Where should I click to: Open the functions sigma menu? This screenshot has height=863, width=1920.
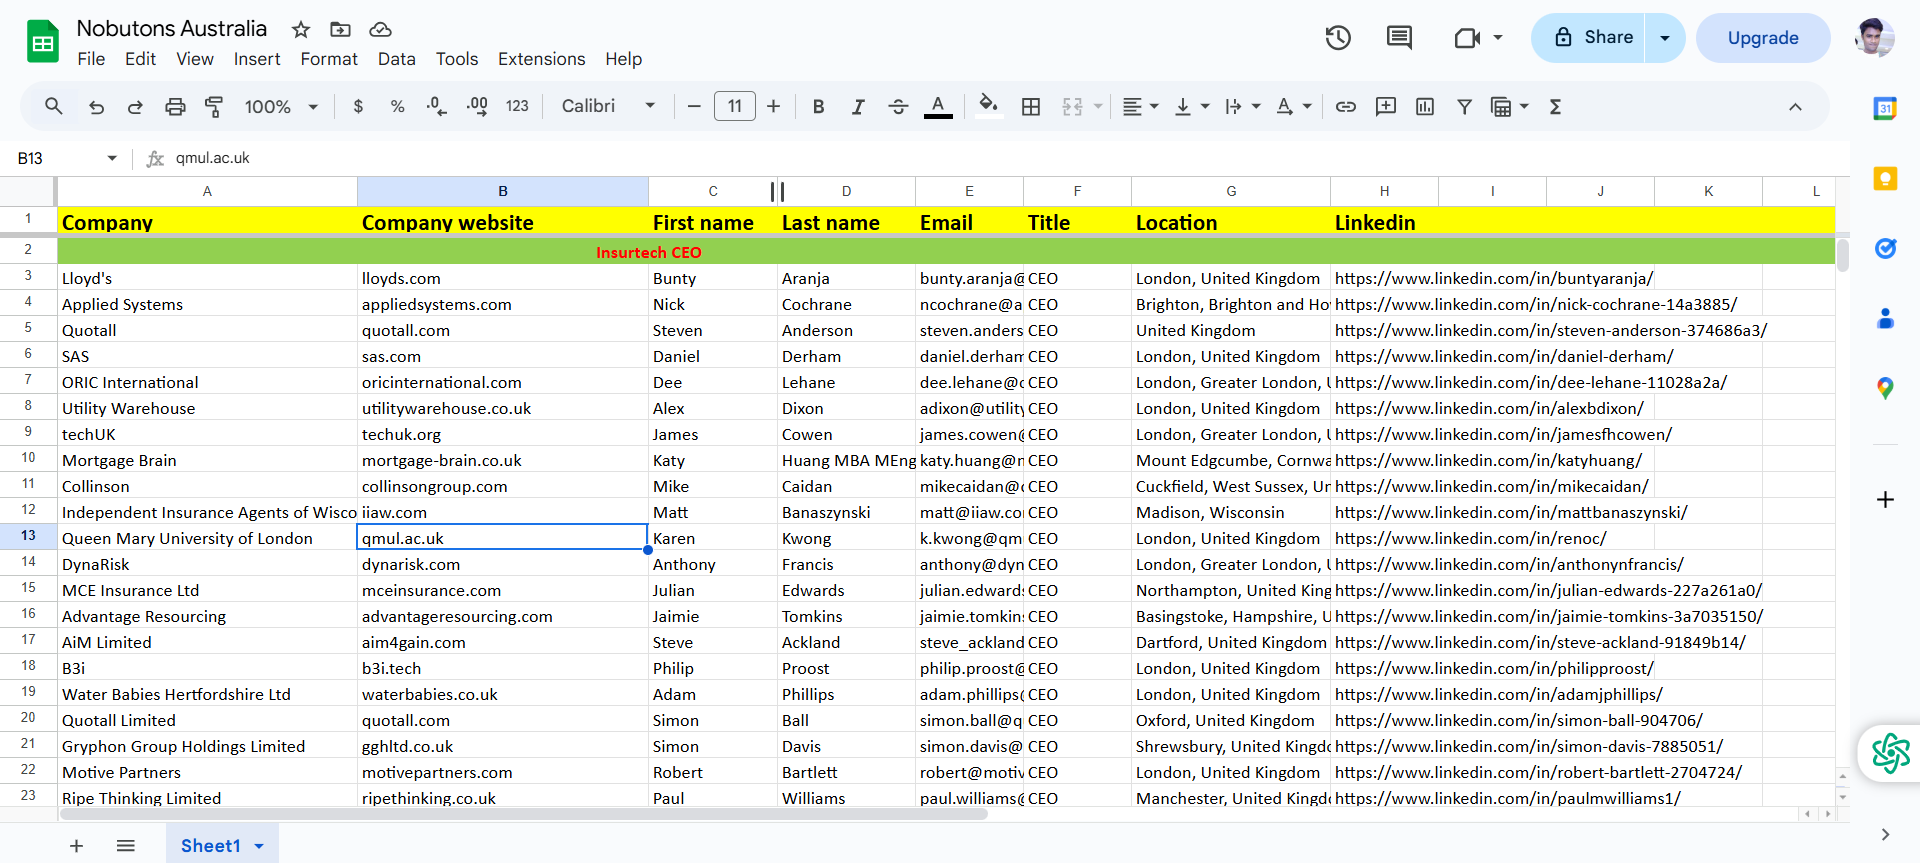(1555, 107)
